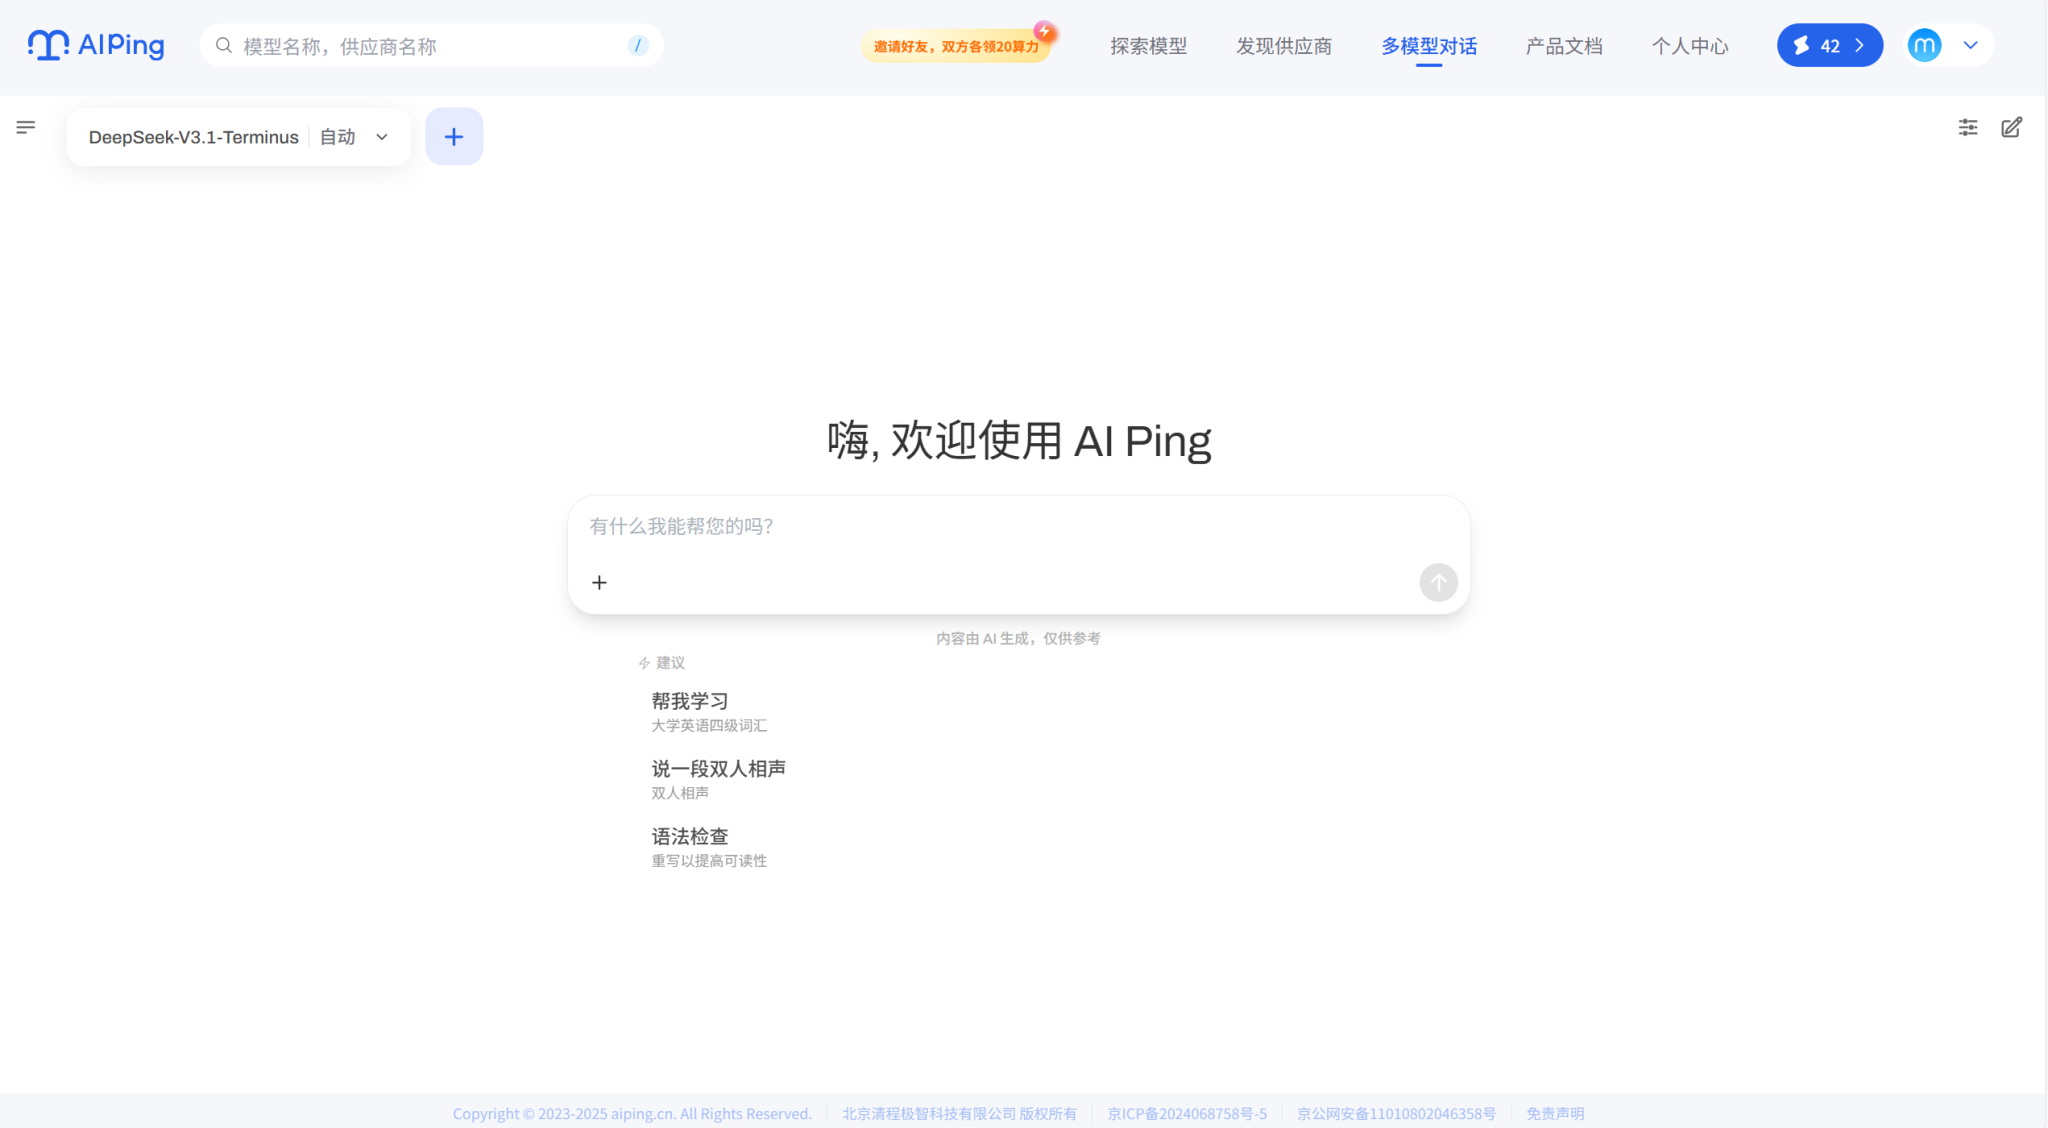Open the 产品文档 navigation item

tap(1564, 46)
